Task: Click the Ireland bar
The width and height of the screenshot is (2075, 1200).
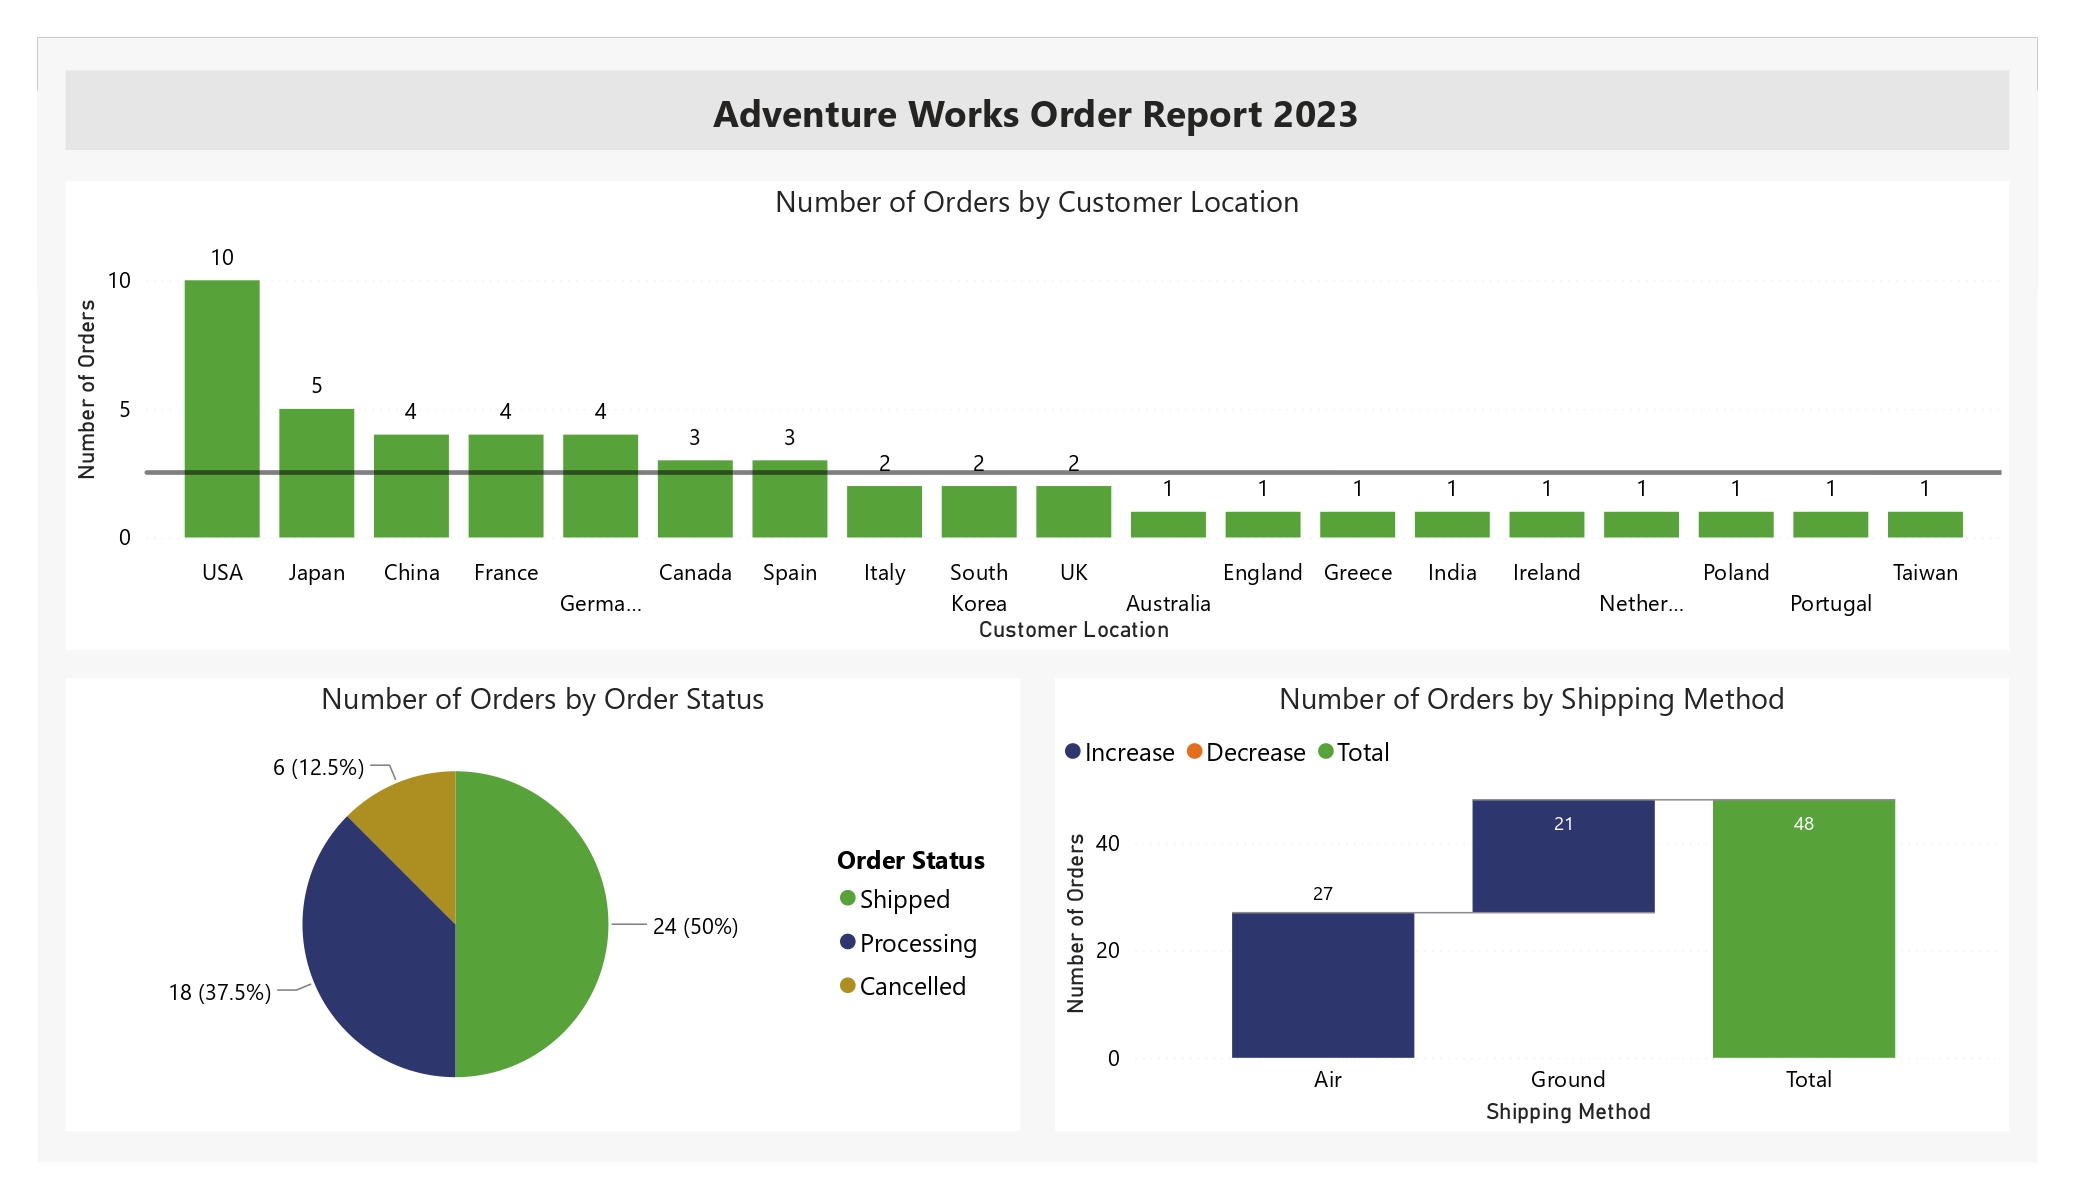Action: [x=1546, y=524]
